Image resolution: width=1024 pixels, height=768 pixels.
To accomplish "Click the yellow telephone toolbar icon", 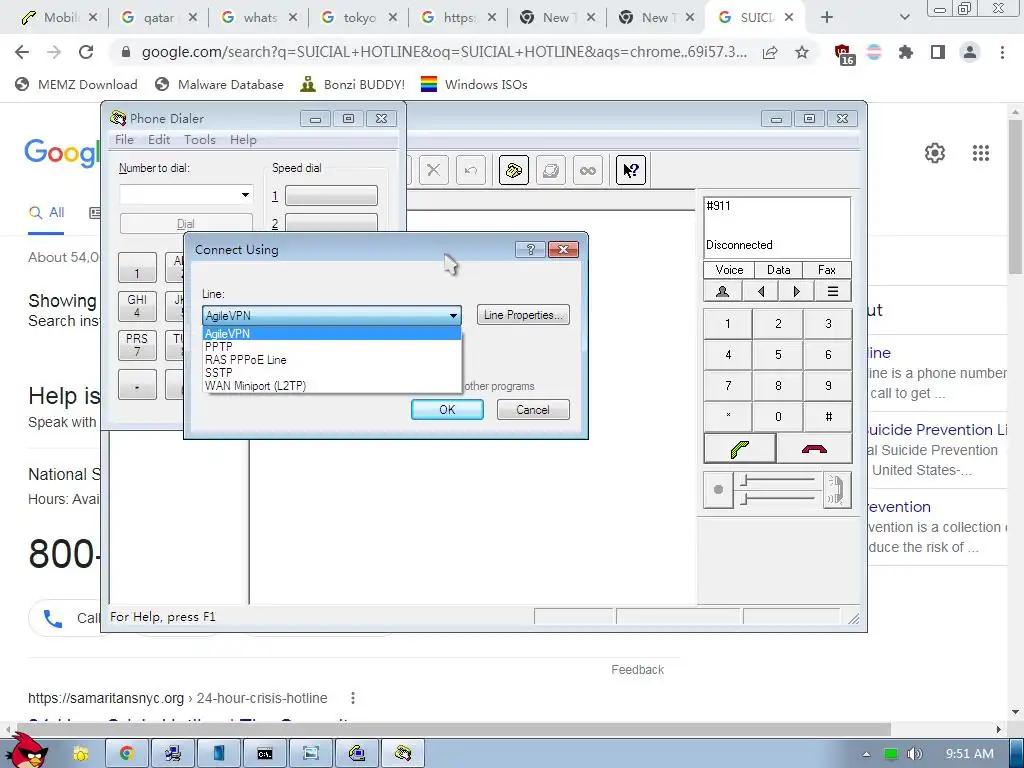I will click(513, 170).
